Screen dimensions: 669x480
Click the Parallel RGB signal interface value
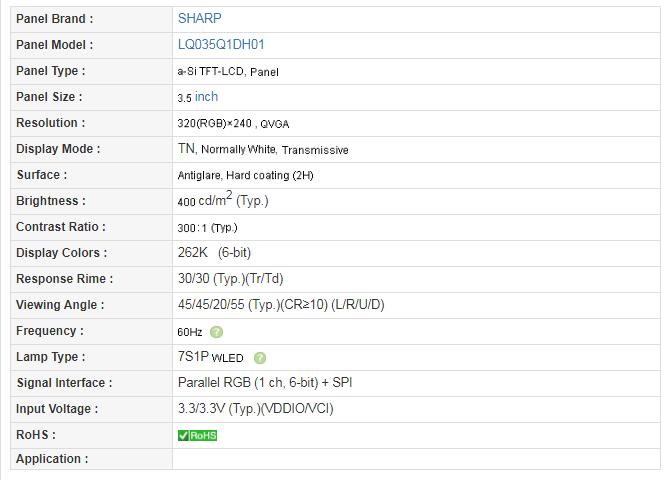click(x=265, y=382)
